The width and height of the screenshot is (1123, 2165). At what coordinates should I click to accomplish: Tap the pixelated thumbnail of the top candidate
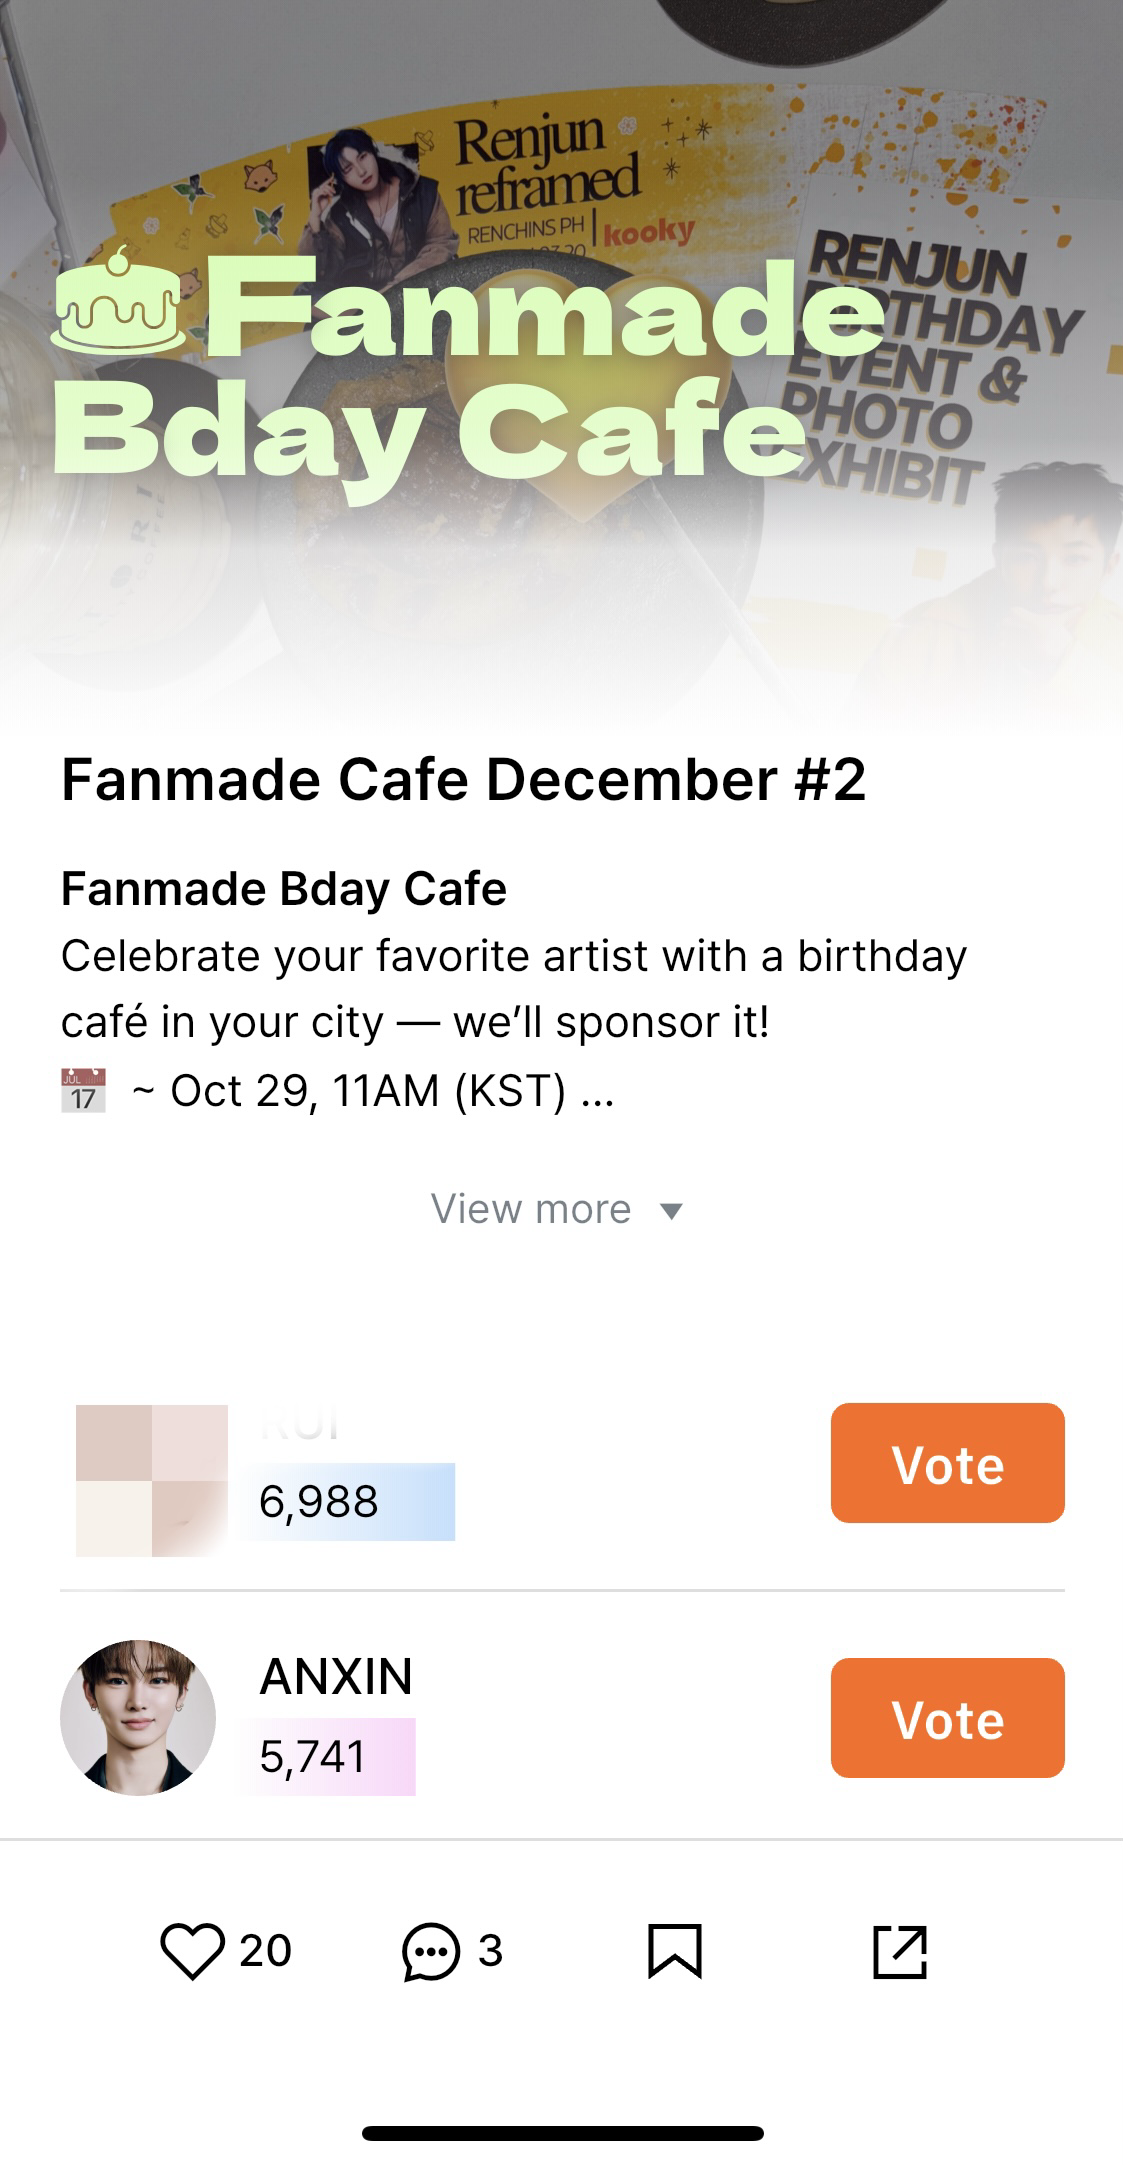(152, 1480)
